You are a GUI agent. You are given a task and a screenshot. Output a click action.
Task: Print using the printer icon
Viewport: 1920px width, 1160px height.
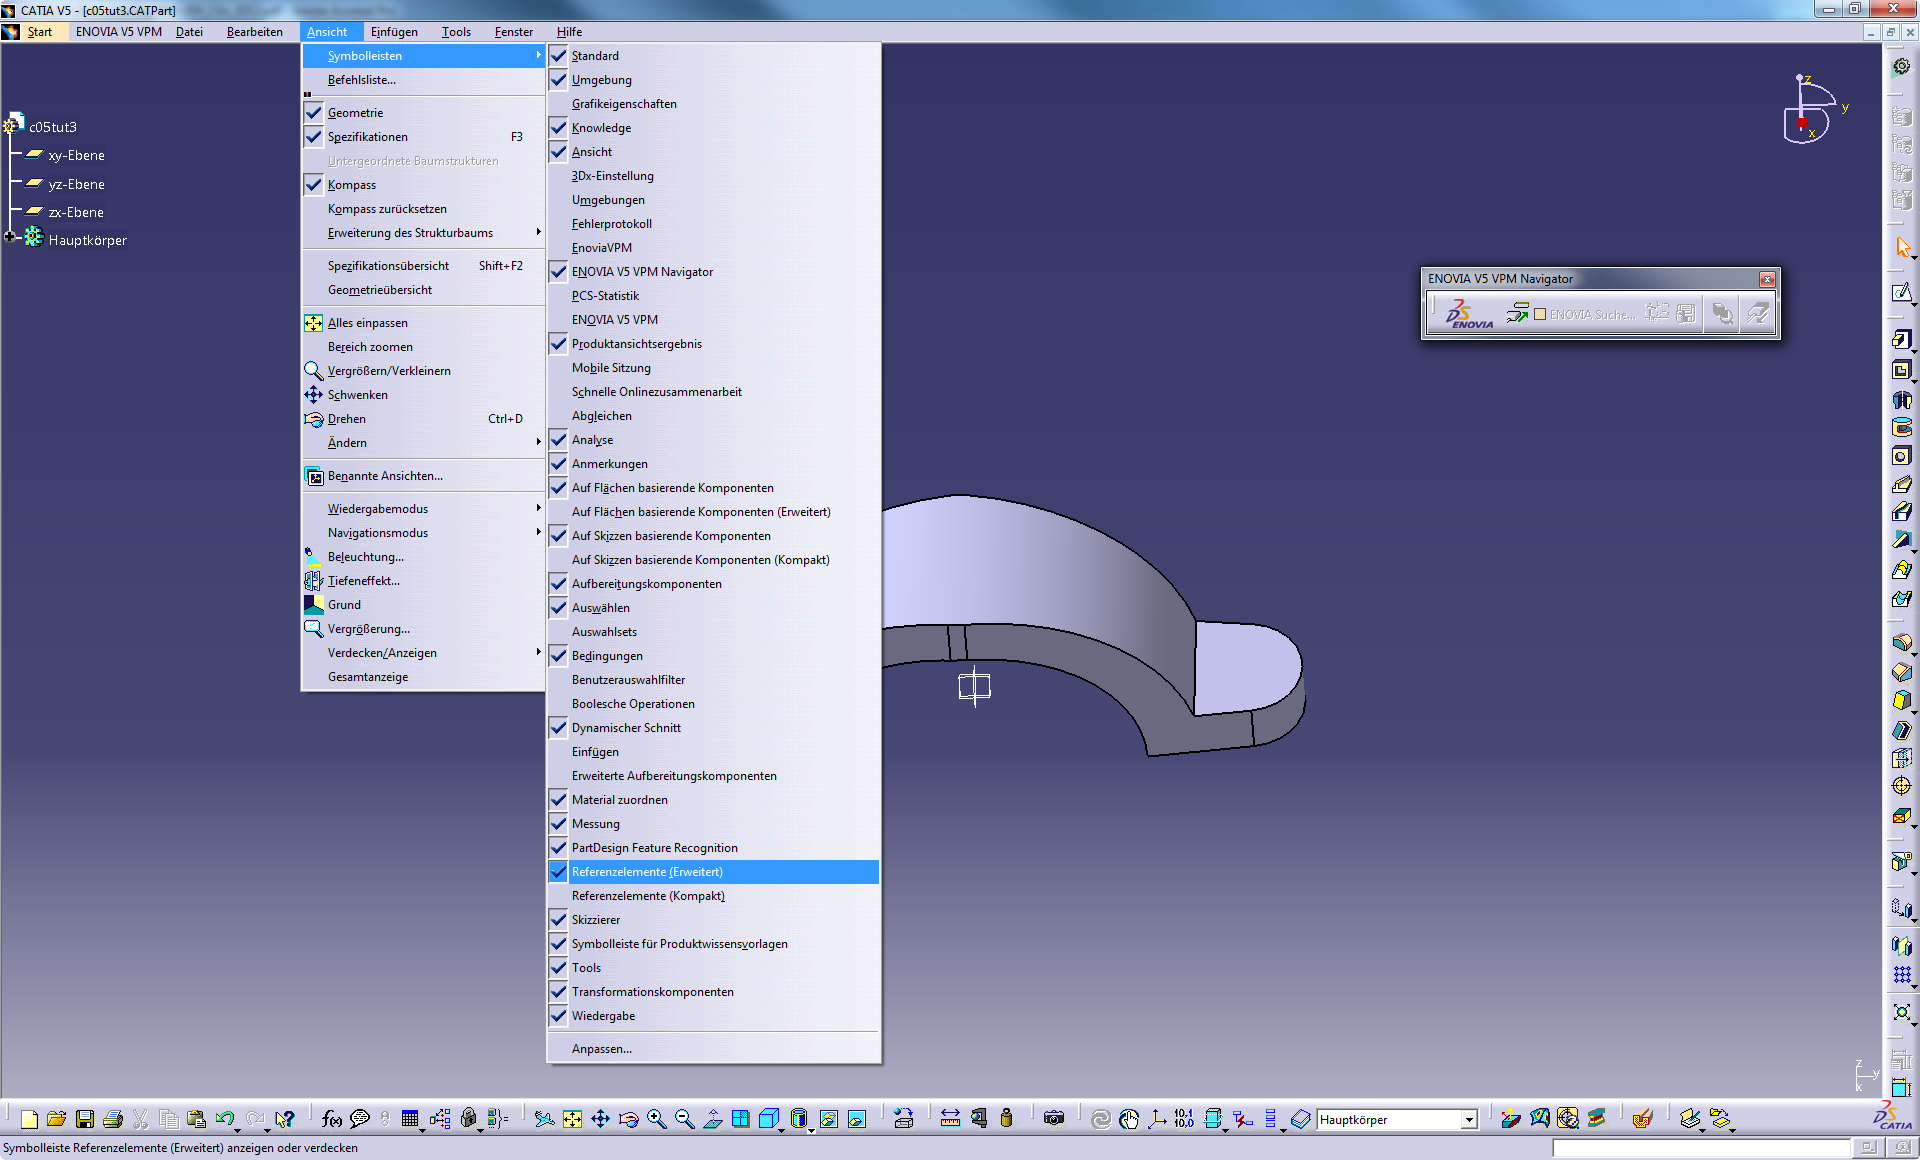(113, 1119)
